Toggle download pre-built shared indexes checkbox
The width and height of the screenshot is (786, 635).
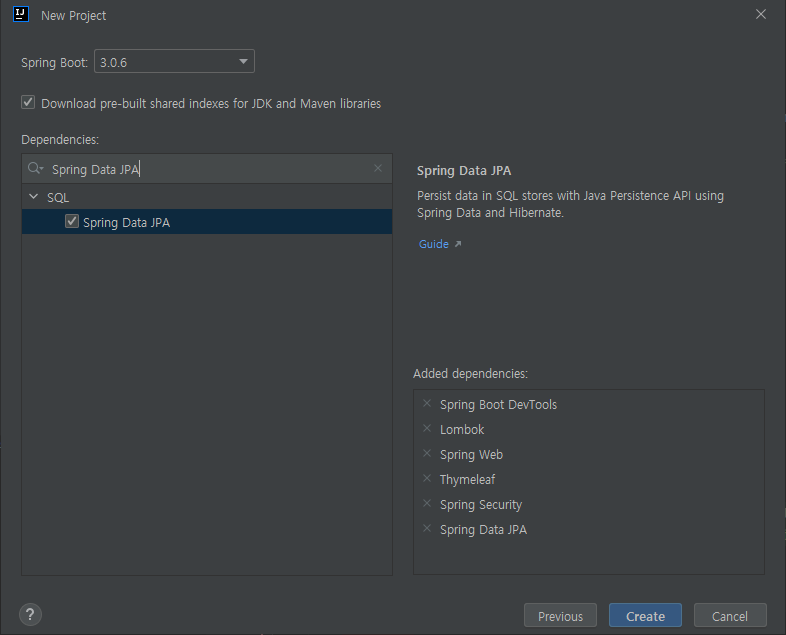point(28,103)
